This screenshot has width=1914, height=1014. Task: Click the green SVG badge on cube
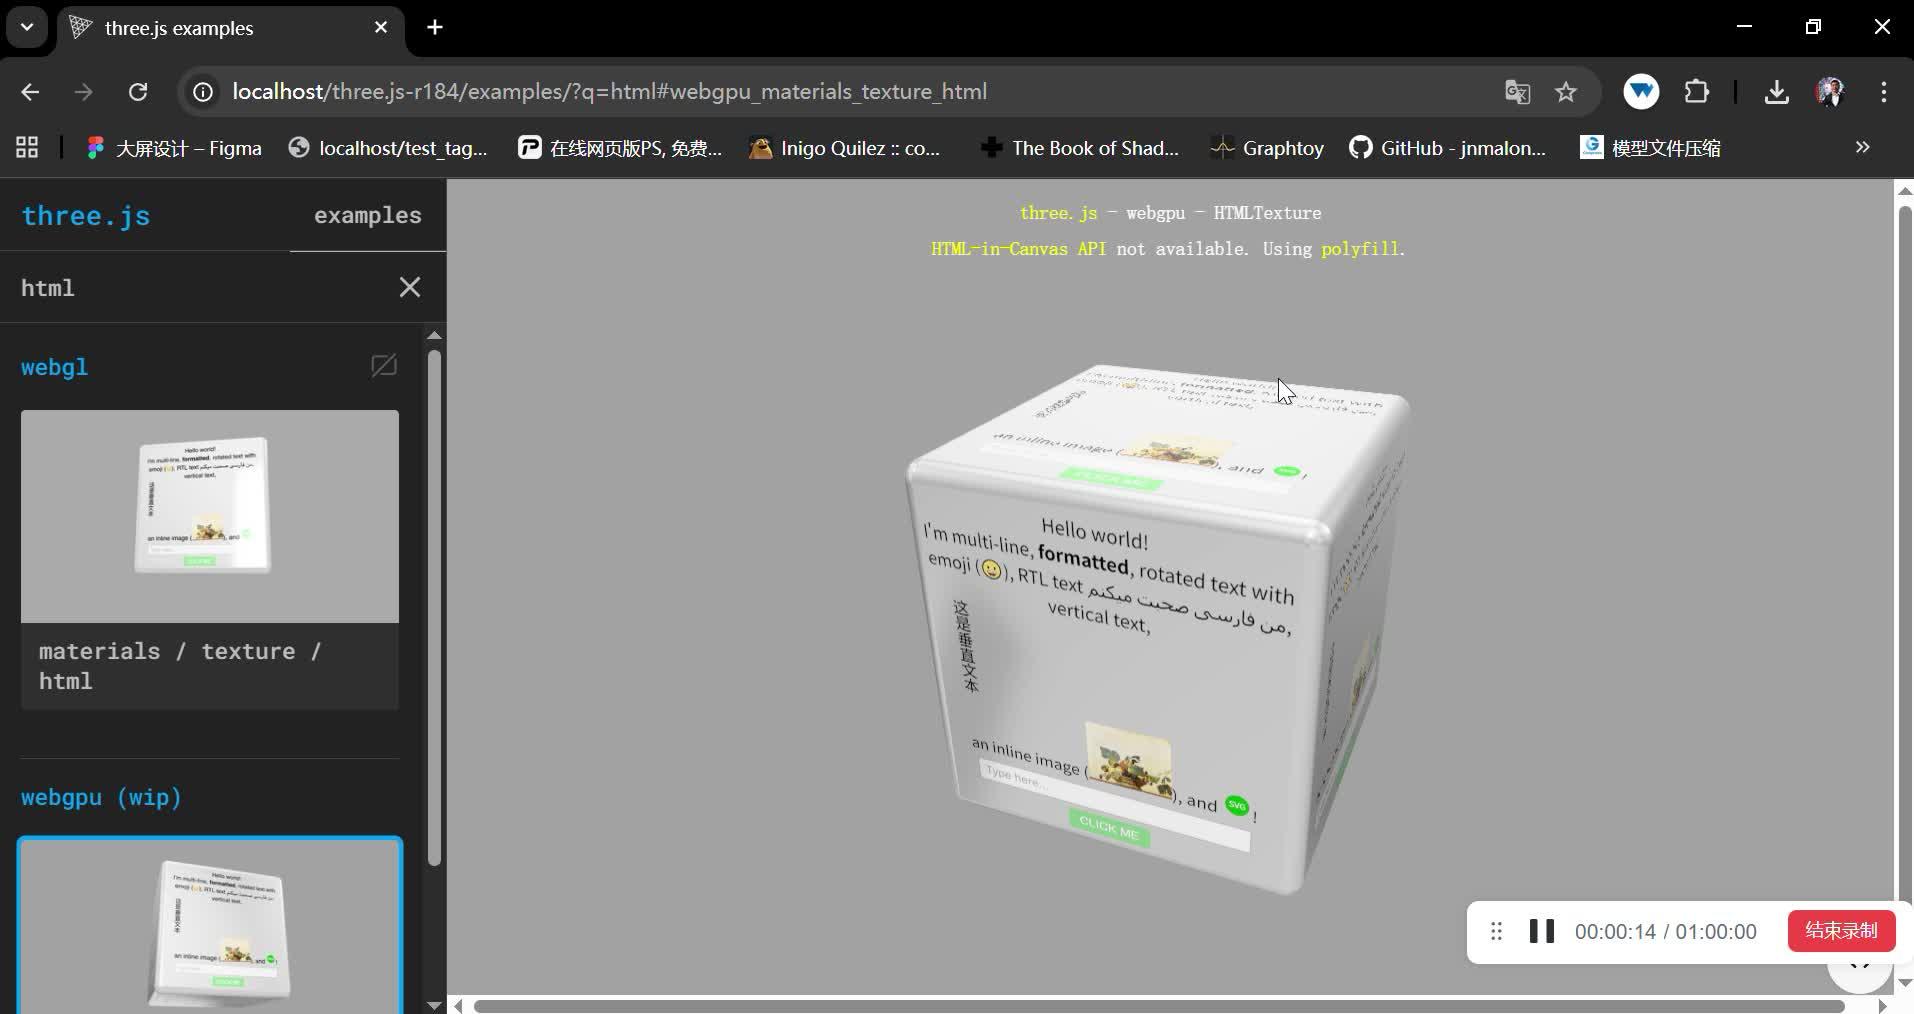click(x=1237, y=806)
